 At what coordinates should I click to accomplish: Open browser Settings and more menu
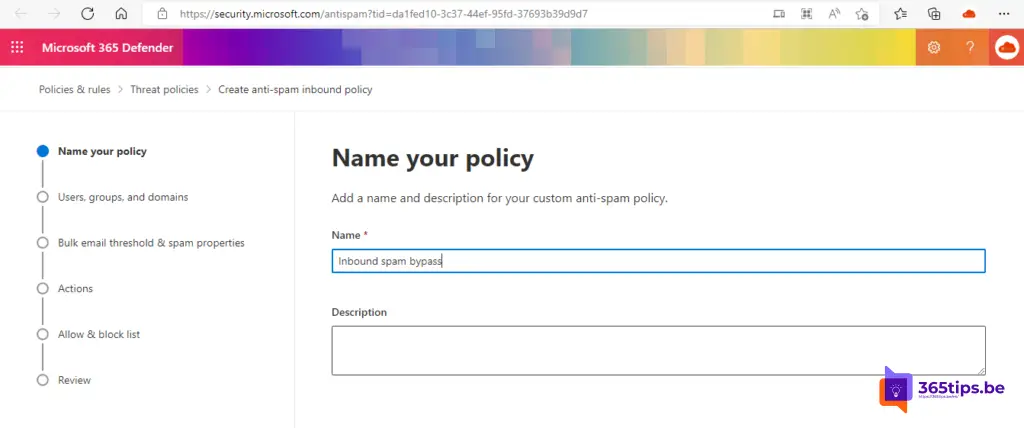[1004, 14]
